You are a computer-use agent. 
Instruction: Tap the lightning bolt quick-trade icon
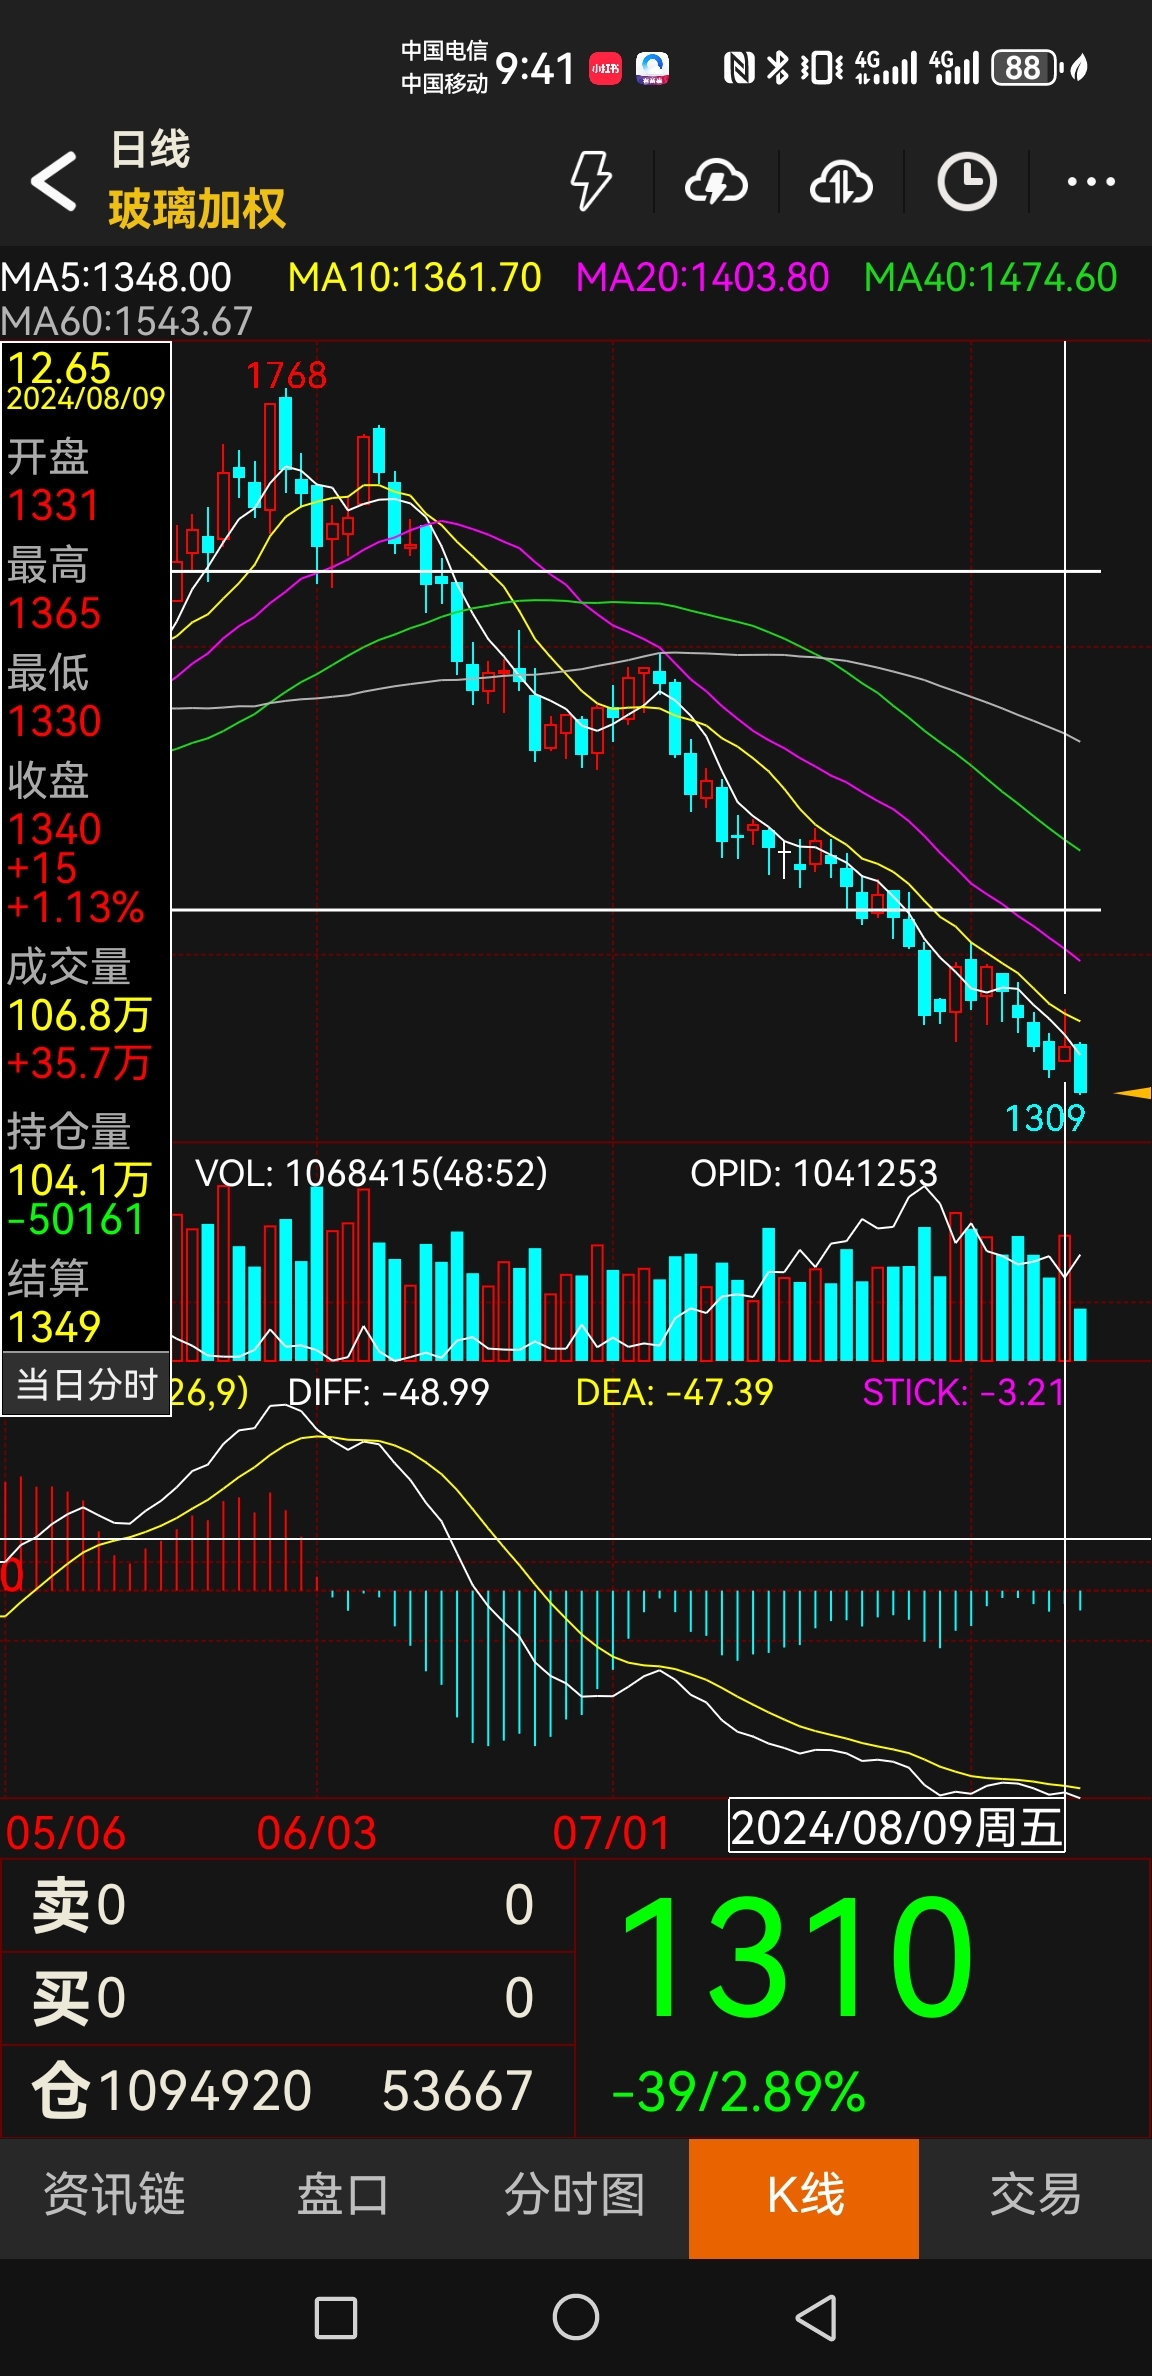tap(590, 181)
